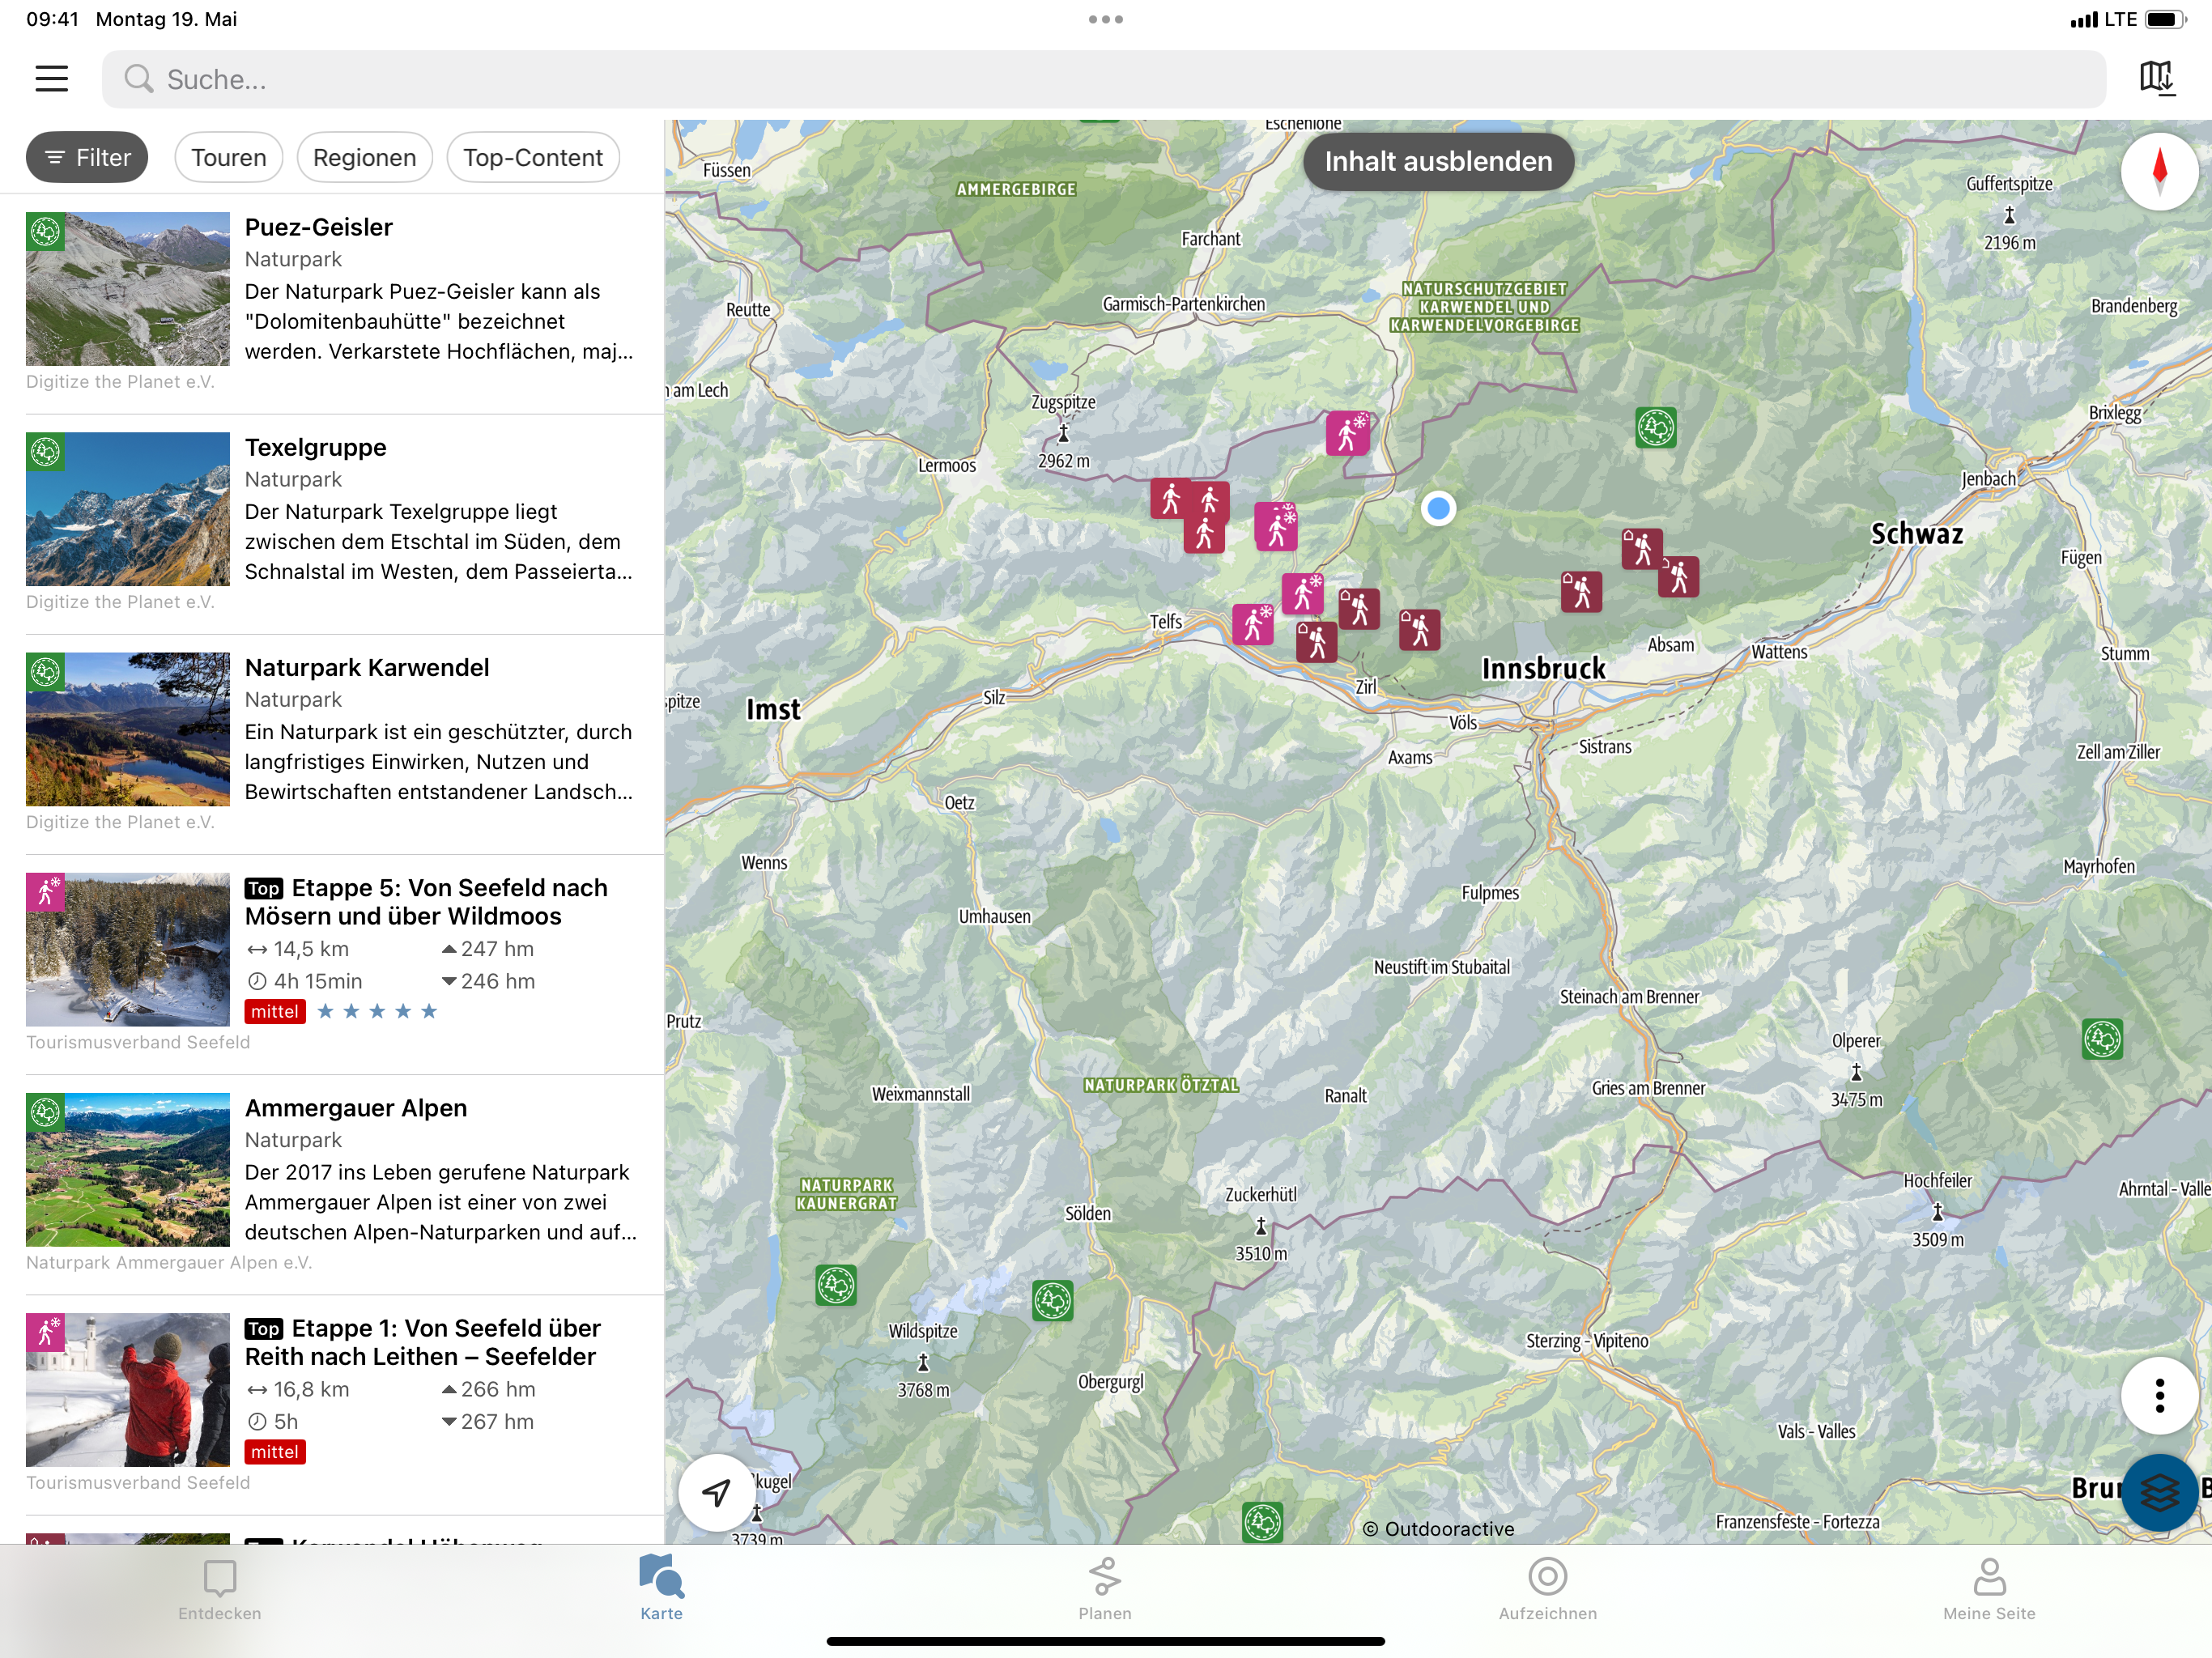Select green park marker beside Outdooractive copyright
Viewport: 2212px width, 1658px height.
coord(1262,1522)
